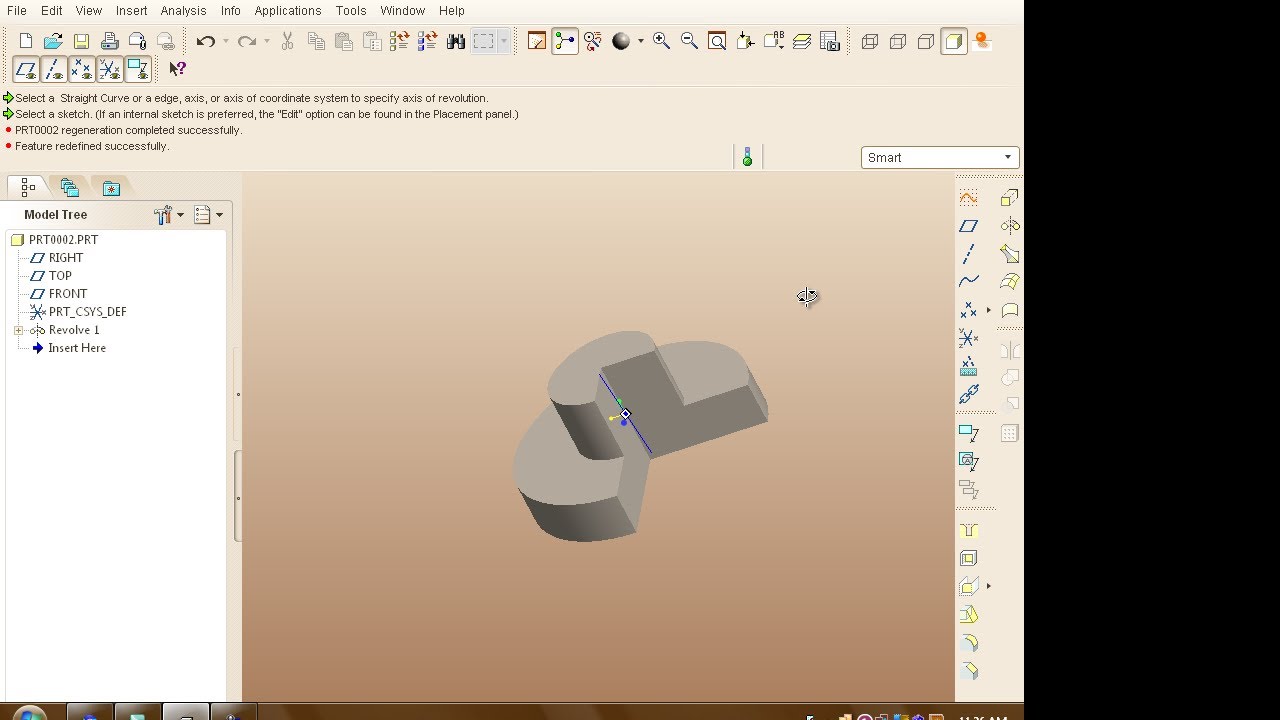Image resolution: width=1280 pixels, height=720 pixels.
Task: Open an existing file with the folder icon
Action: [x=53, y=41]
